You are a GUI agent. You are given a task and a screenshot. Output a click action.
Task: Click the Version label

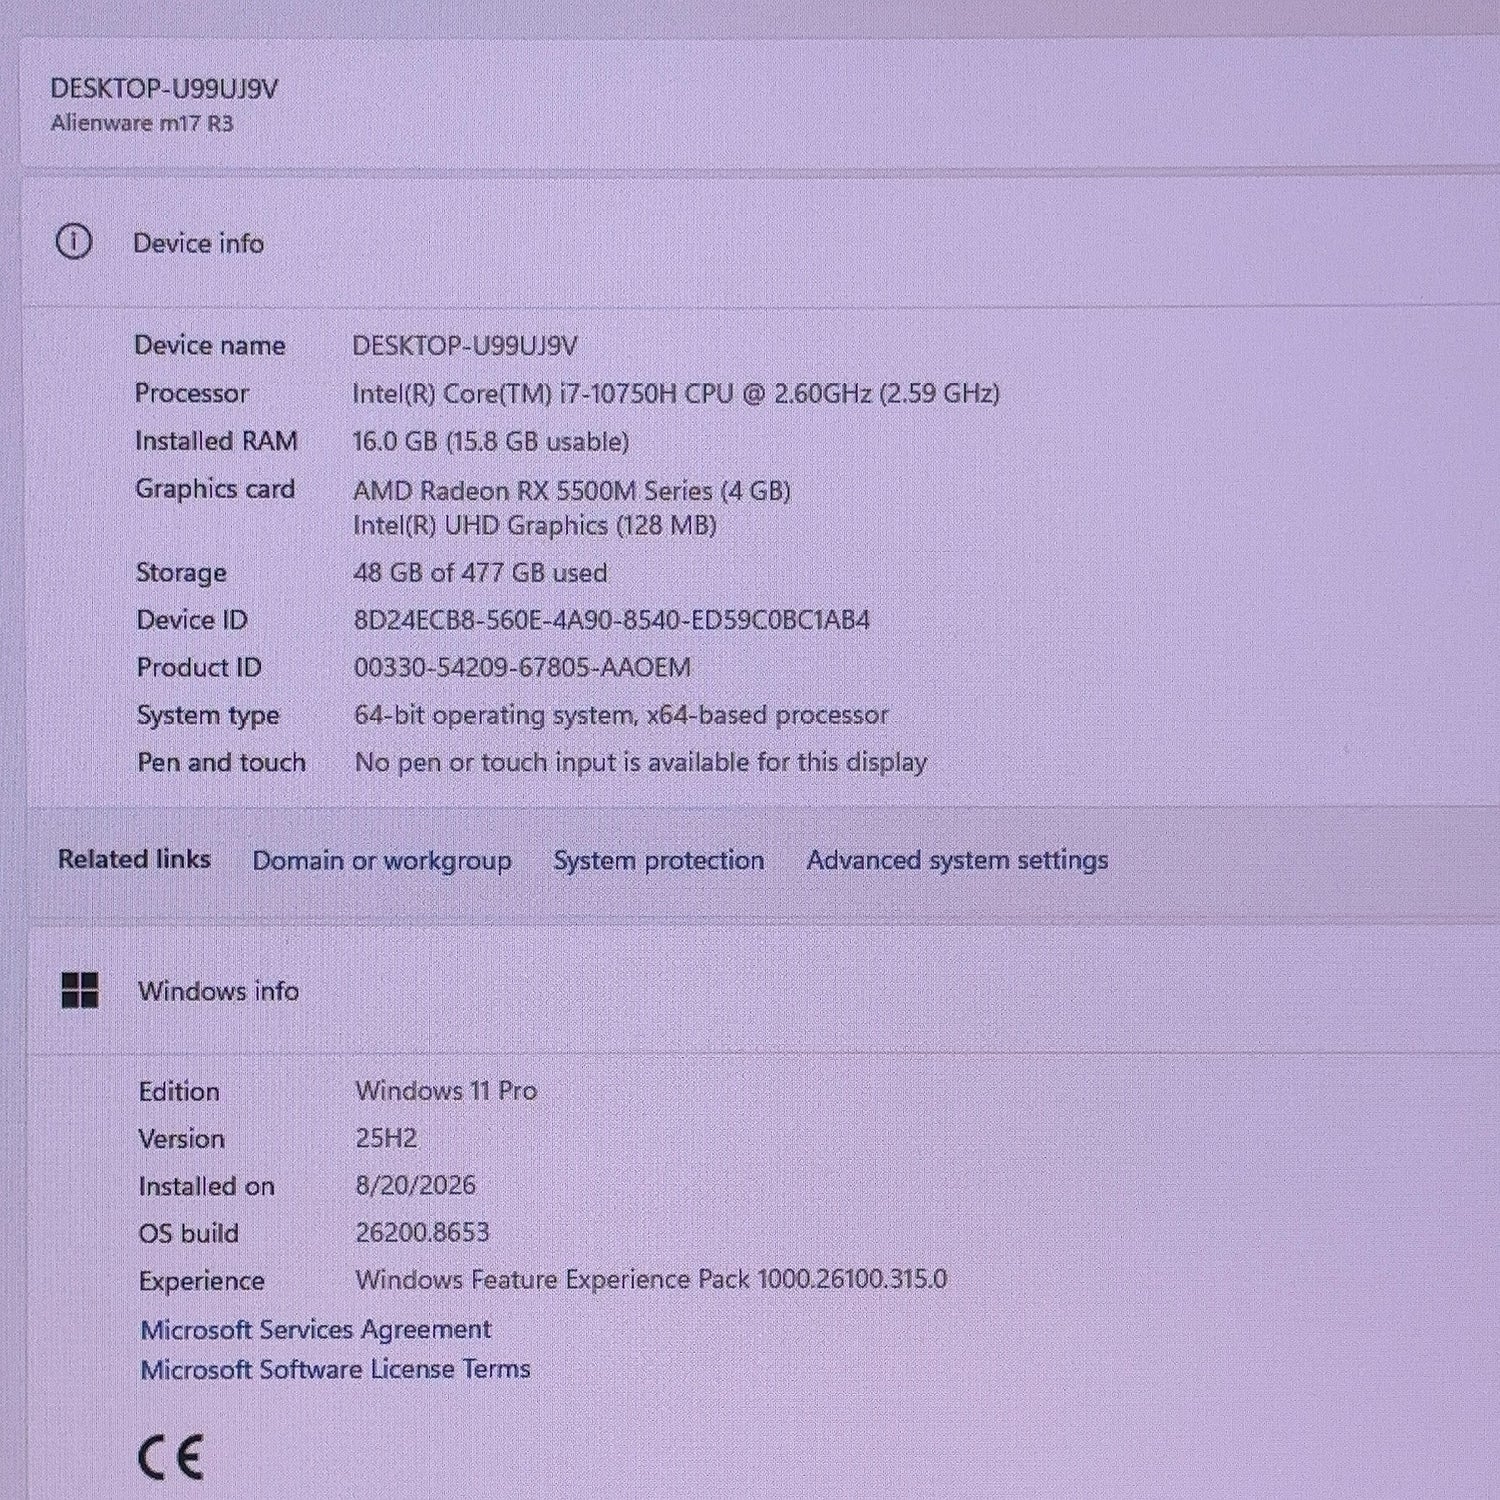pyautogui.click(x=182, y=1139)
